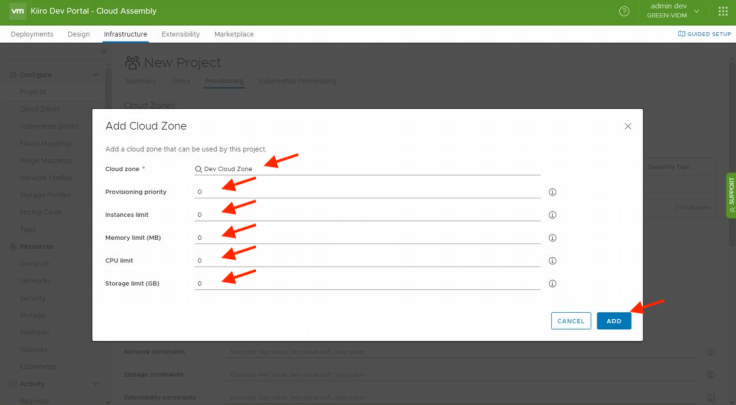The height and width of the screenshot is (405, 736).
Task: Focus the Storage limit (GB) field
Action: point(368,283)
